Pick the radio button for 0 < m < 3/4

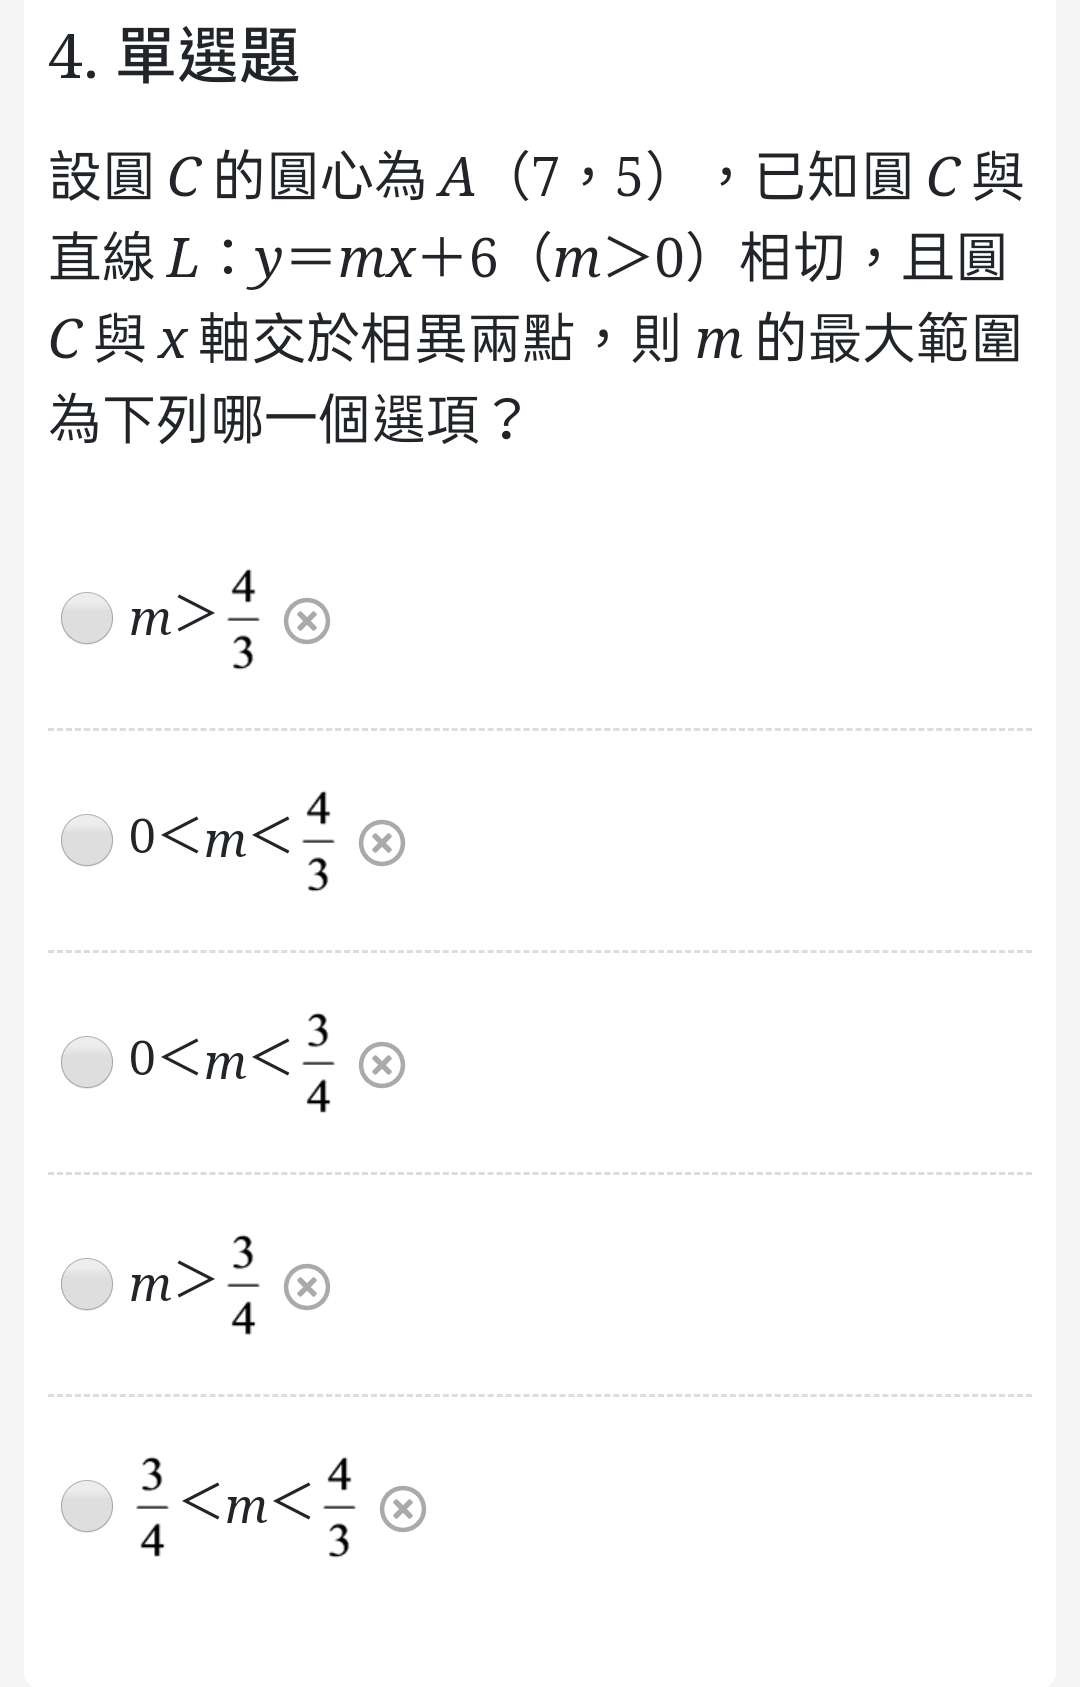coord(87,1062)
